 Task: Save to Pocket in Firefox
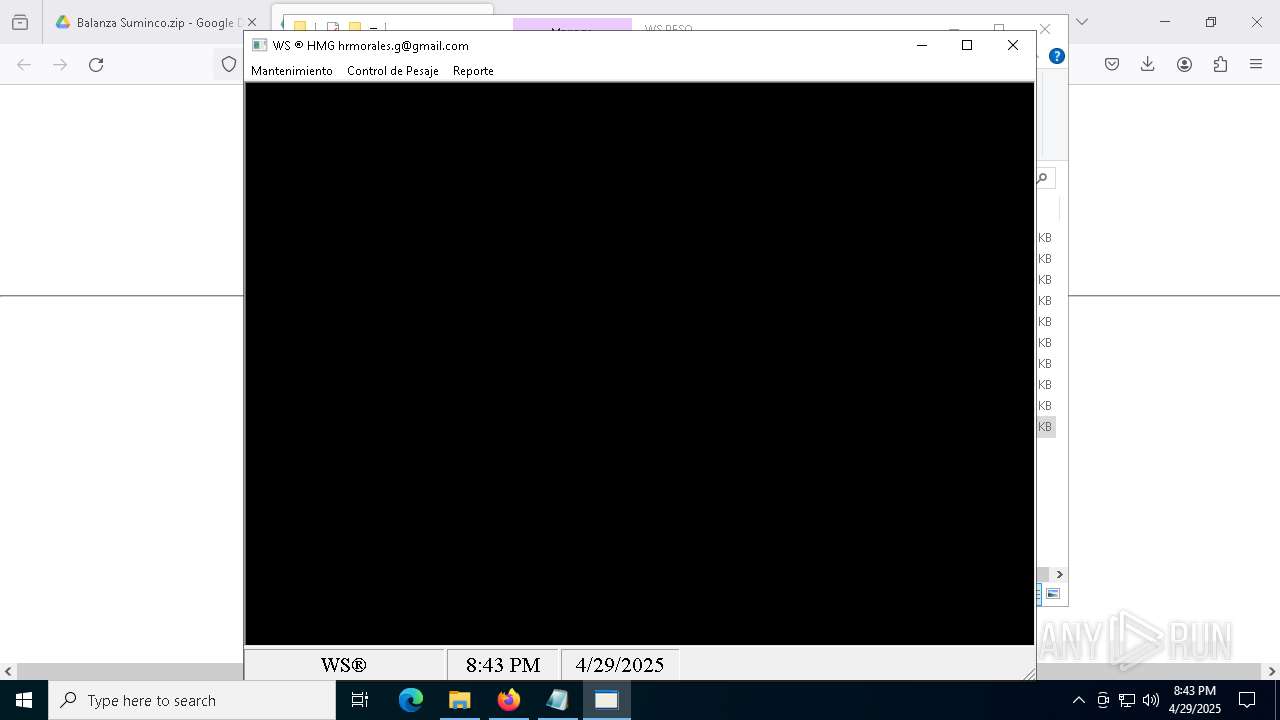tap(1112, 64)
